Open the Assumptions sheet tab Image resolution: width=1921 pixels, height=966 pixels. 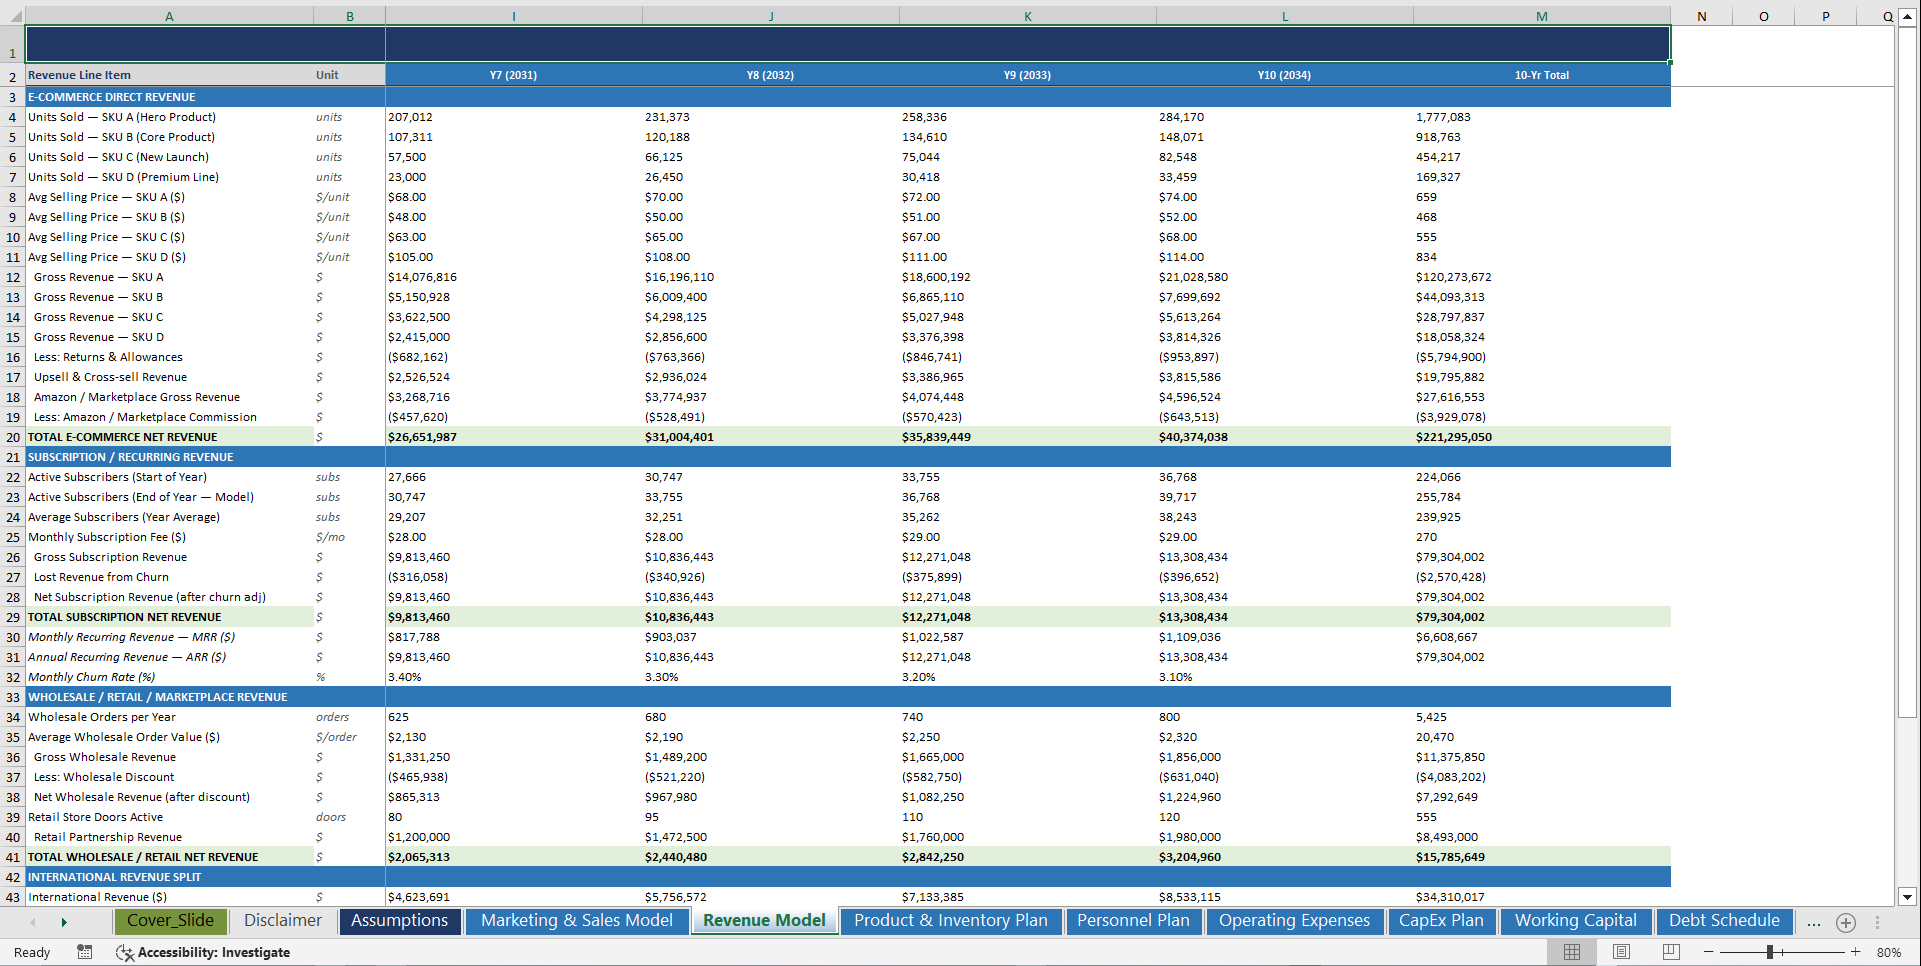[x=399, y=921]
